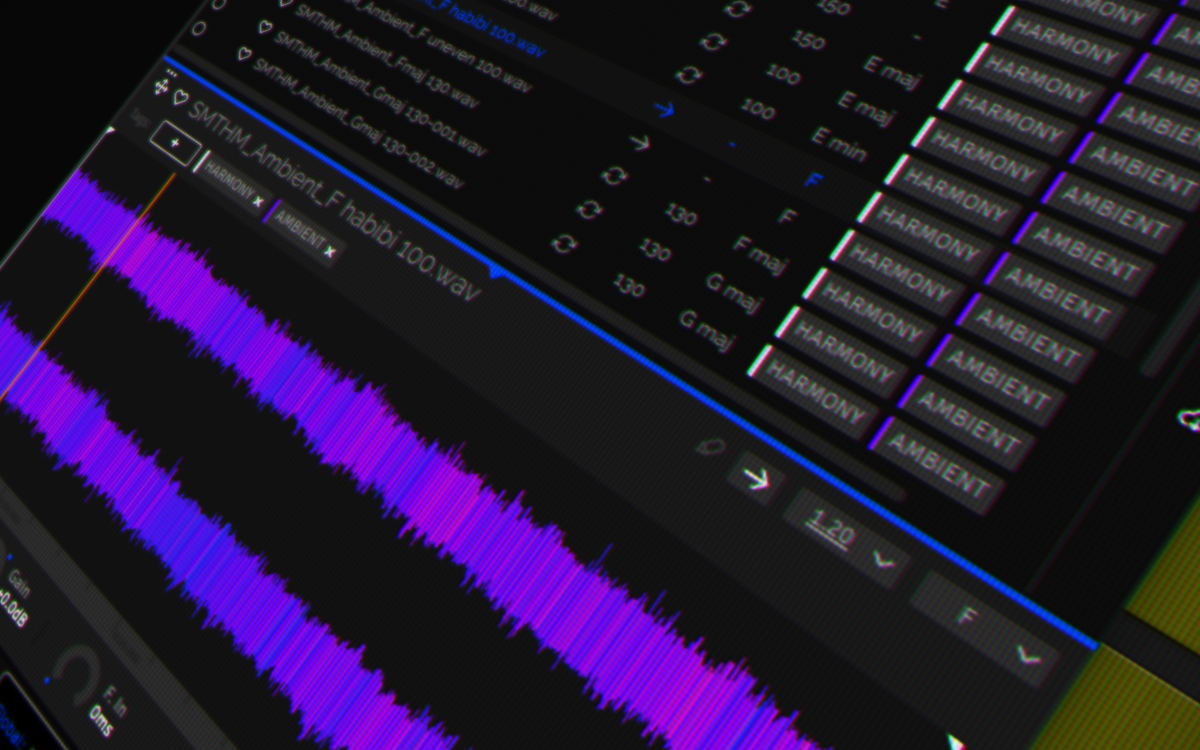Click the loop sync icon in the Fmaj 130 row
The width and height of the screenshot is (1200, 750).
tap(612, 176)
